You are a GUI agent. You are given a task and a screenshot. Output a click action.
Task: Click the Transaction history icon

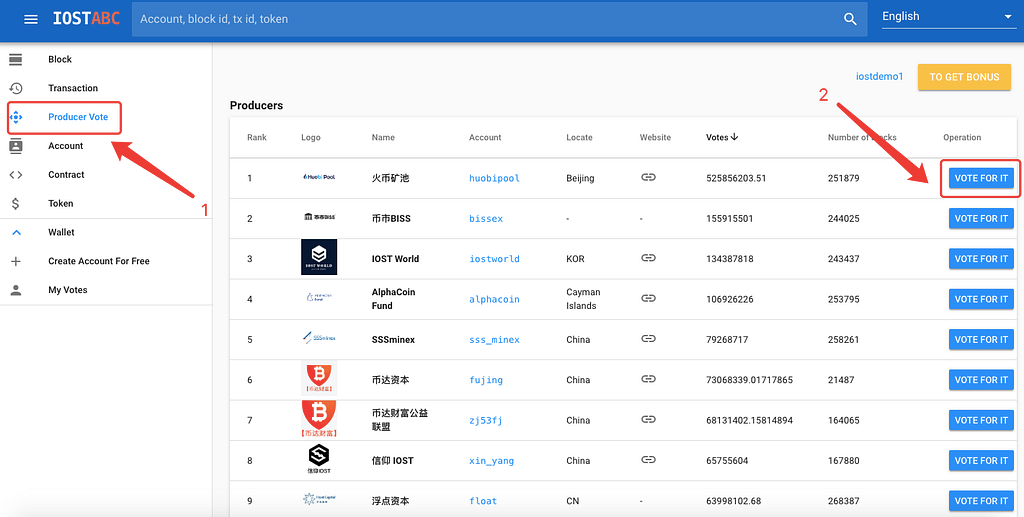(16, 88)
